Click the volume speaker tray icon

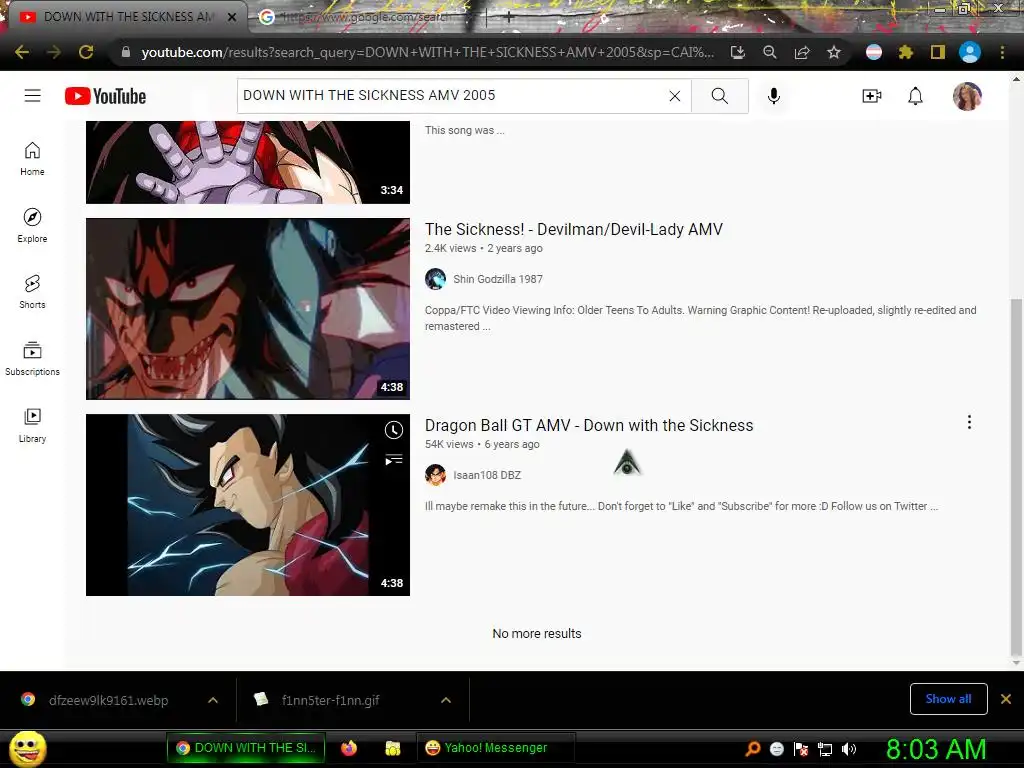849,749
